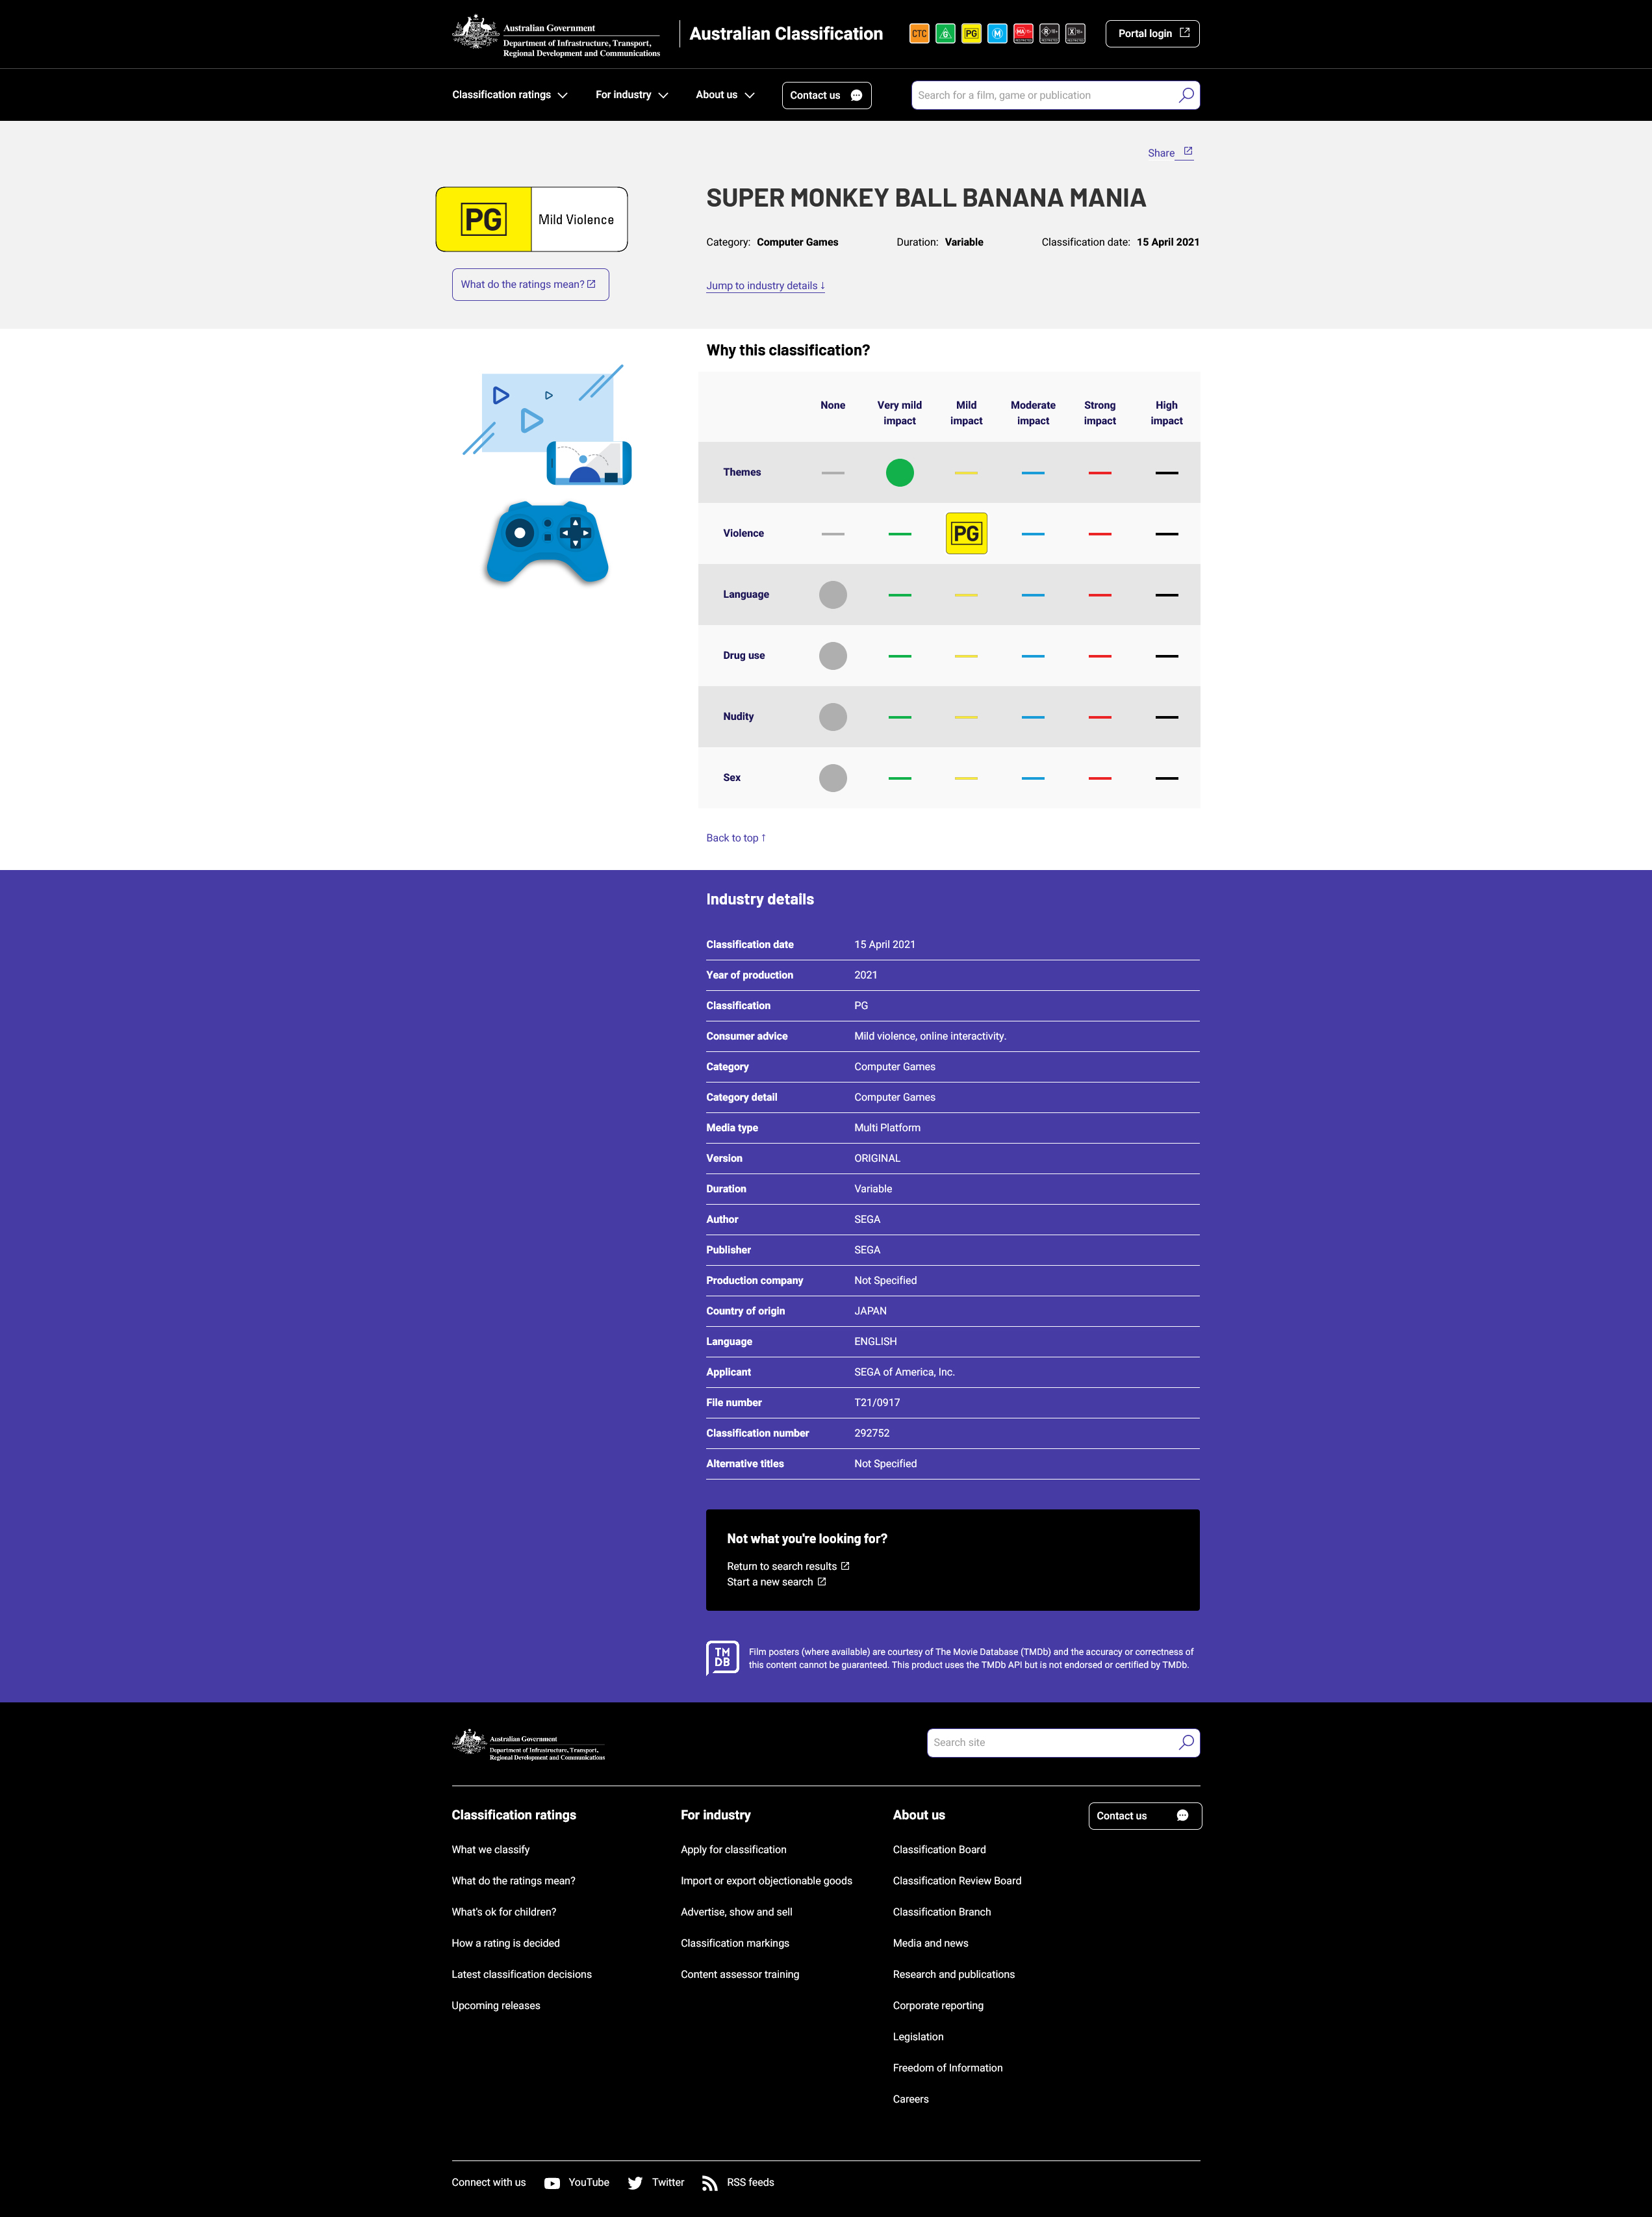Click the applicant value 'SEGA of America, Inc.'
Screen dimensions: 1652x2217
coord(905,1372)
